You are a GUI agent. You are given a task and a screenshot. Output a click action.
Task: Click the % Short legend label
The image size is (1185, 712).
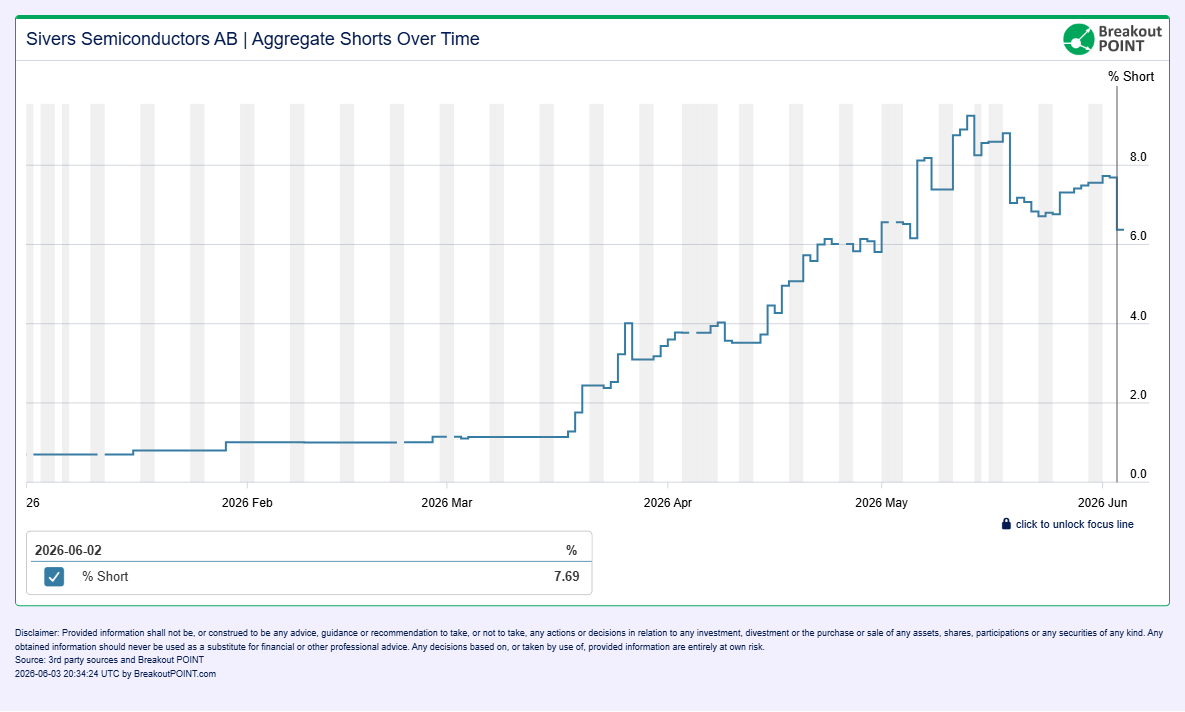pyautogui.click(x=105, y=576)
